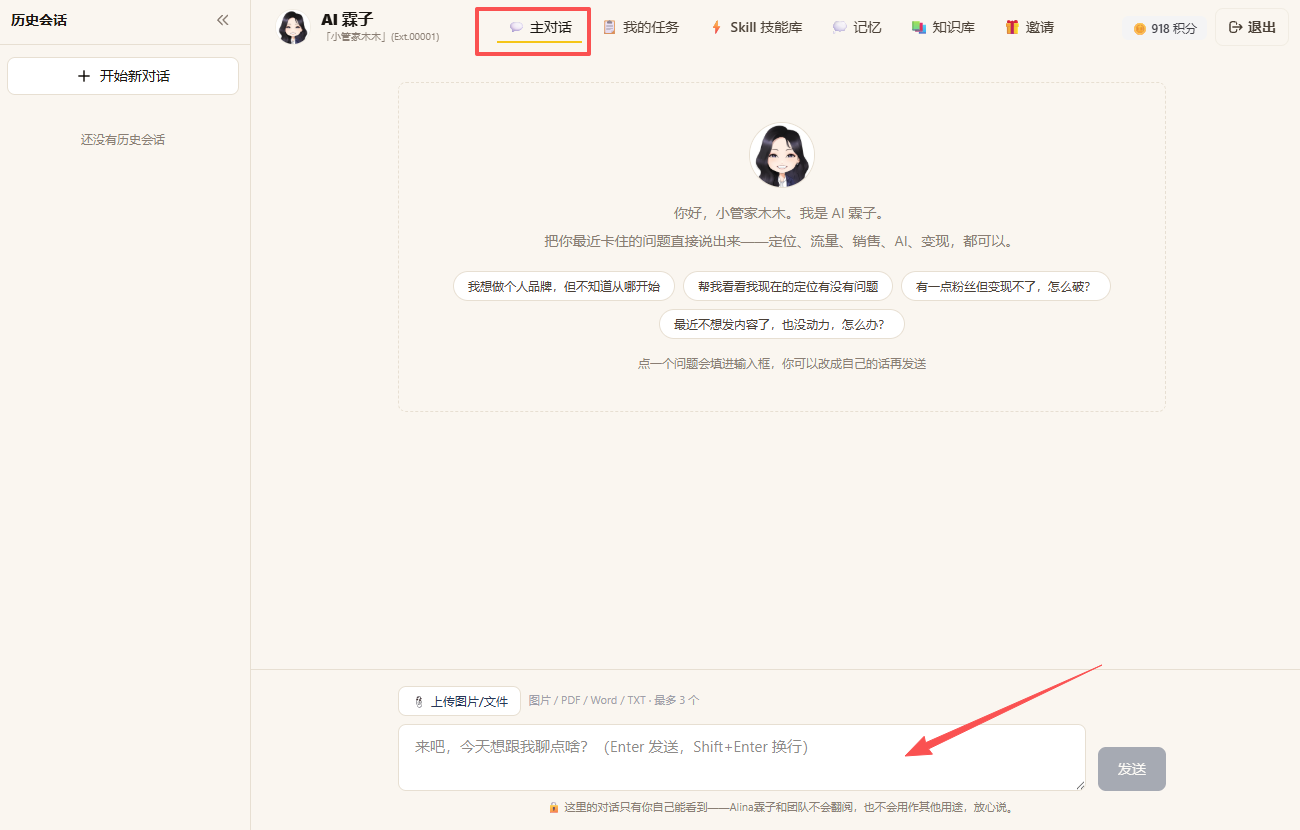This screenshot has width=1300, height=830.
Task: Click the plus icon in 开始新对话
Action: click(x=84, y=76)
